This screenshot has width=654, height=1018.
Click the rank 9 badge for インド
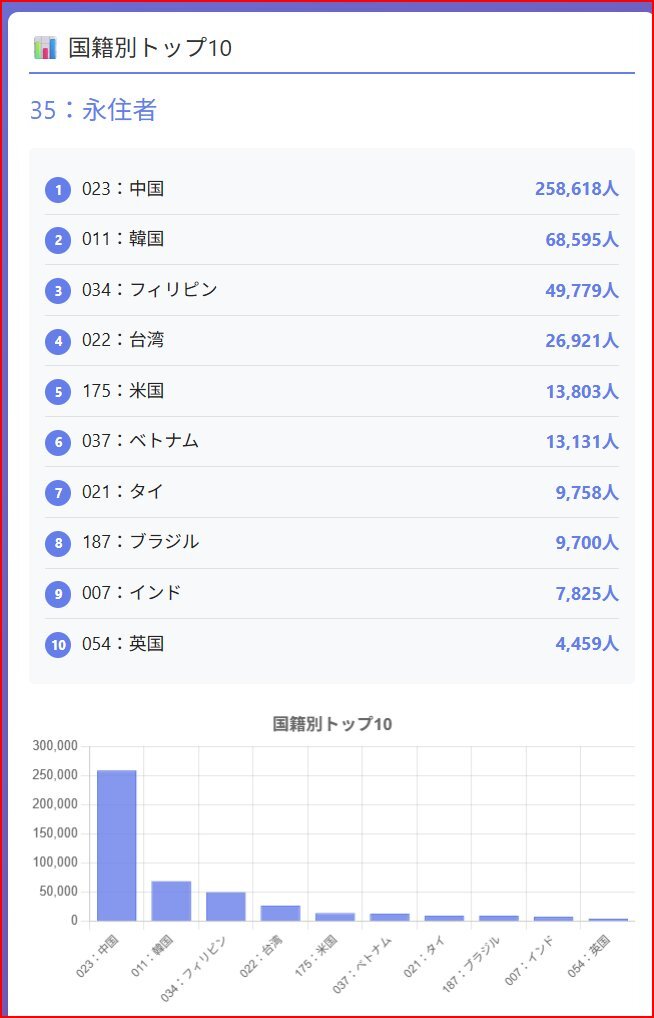click(58, 594)
